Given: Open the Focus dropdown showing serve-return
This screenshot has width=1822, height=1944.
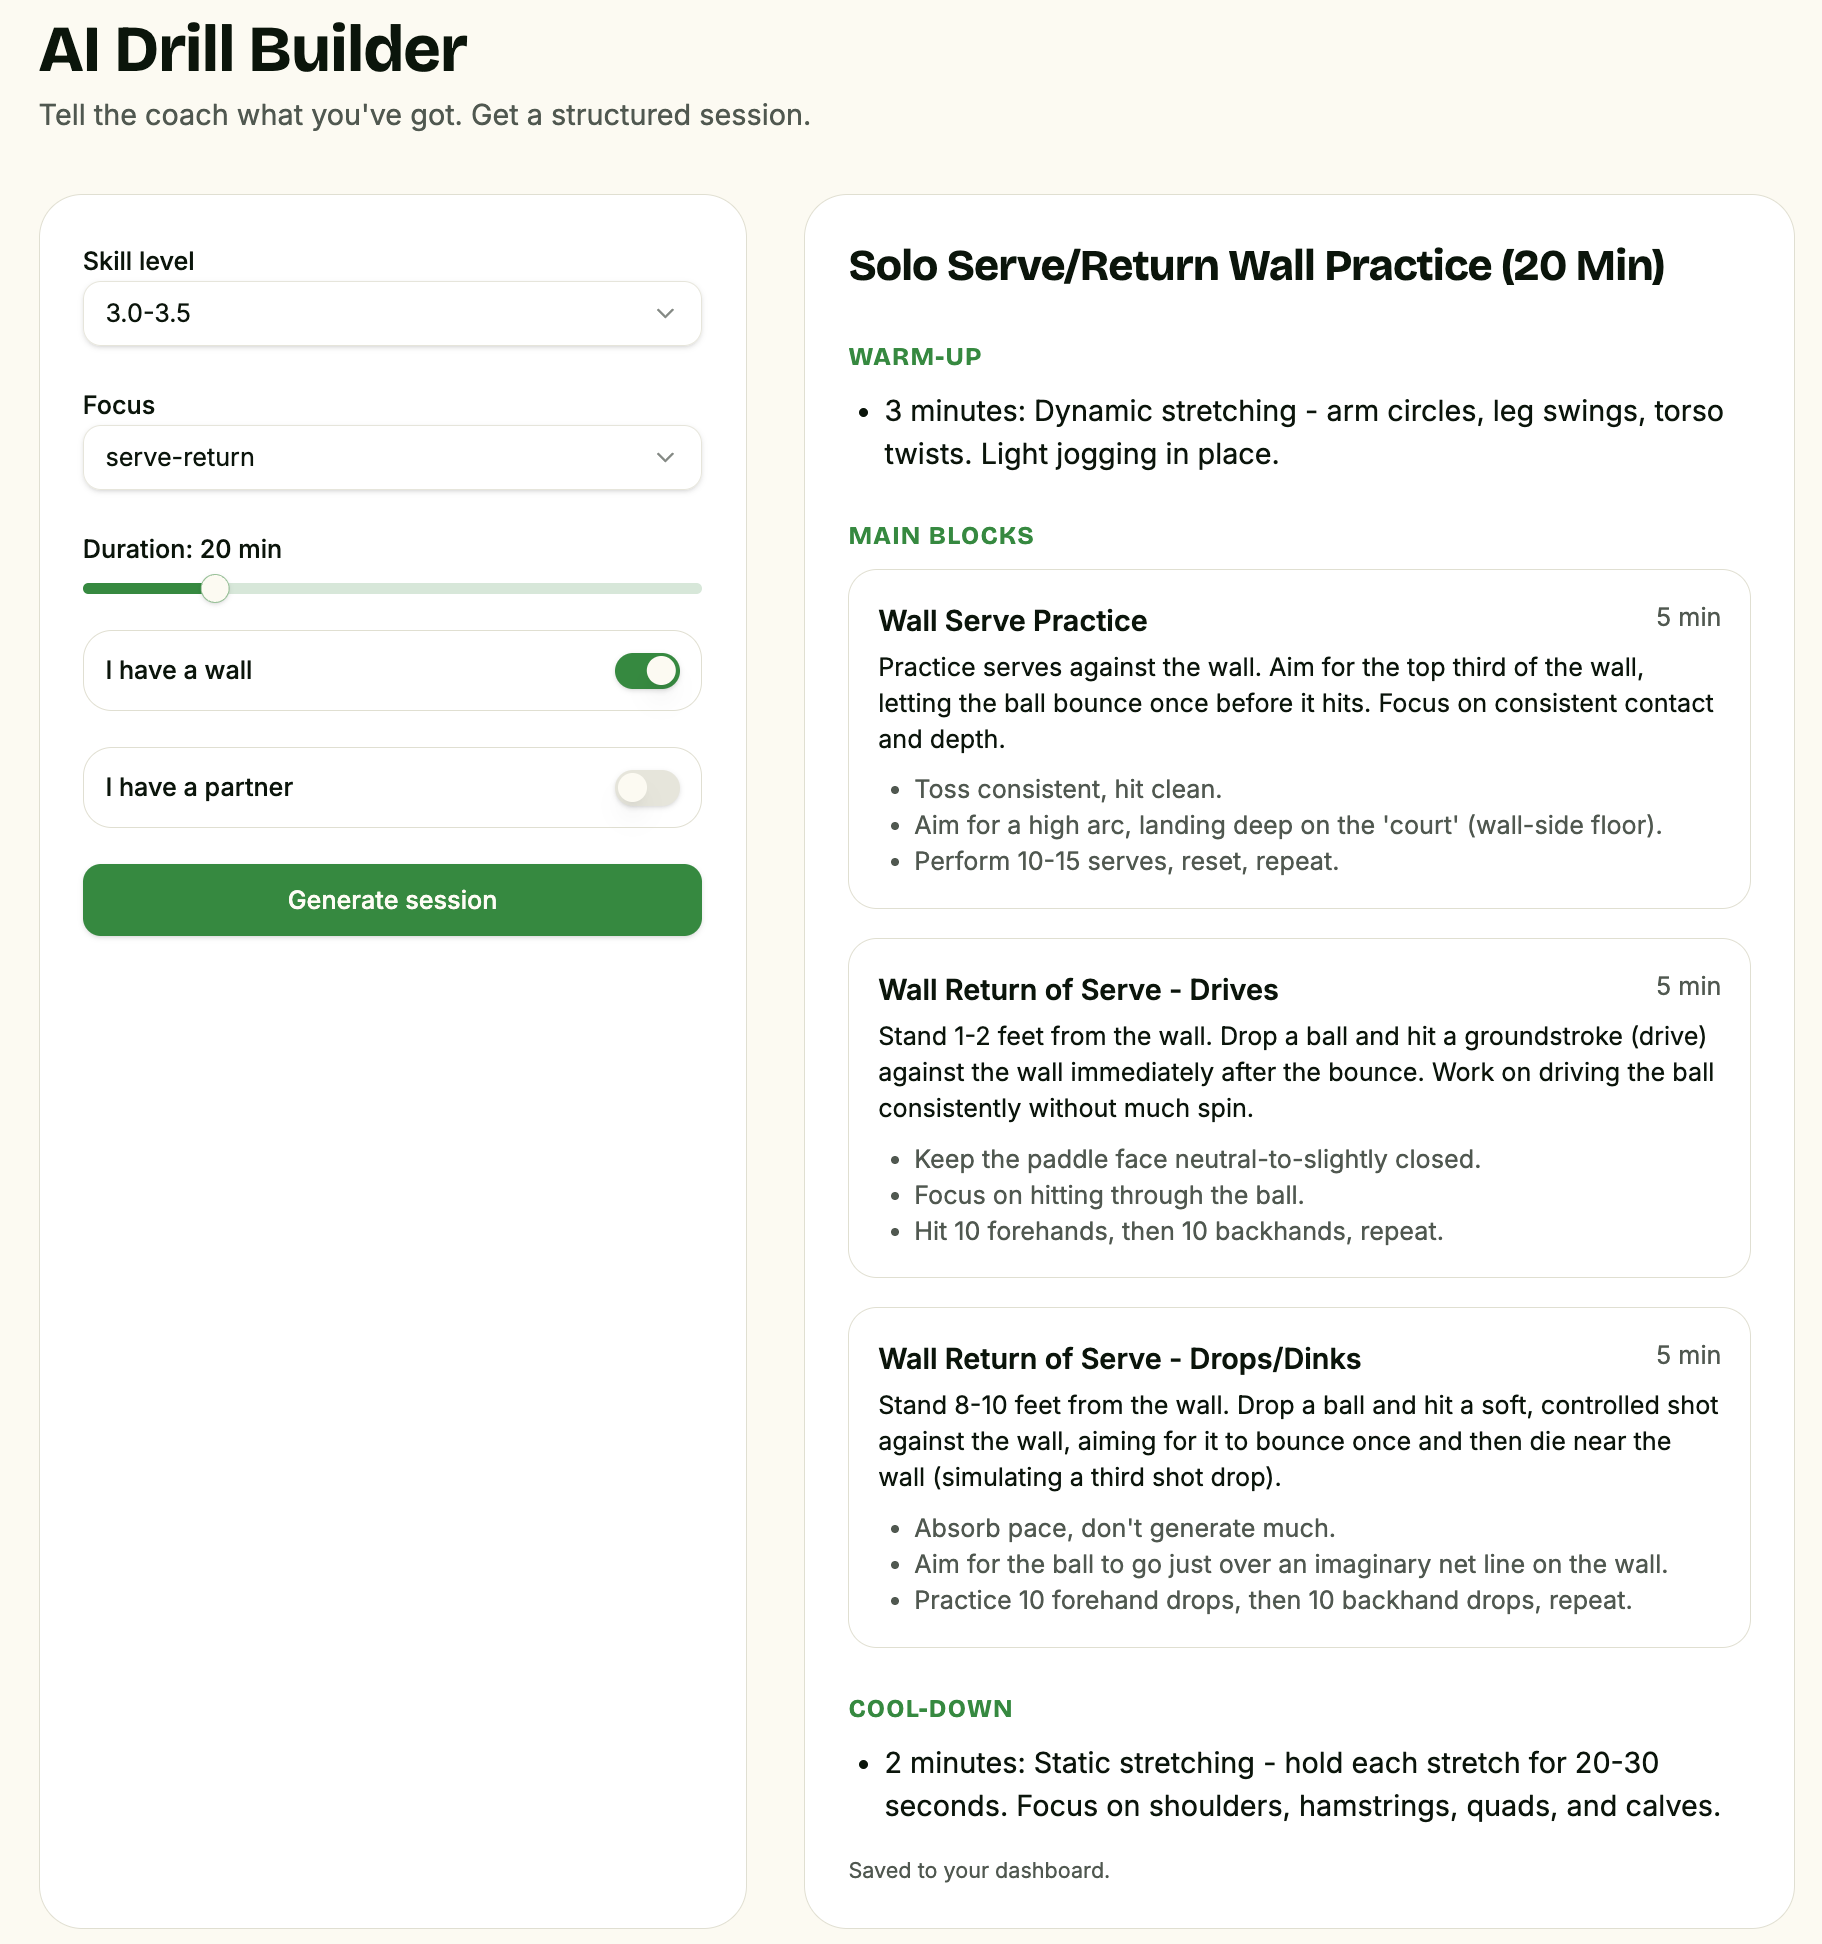Looking at the screenshot, I should 392,458.
